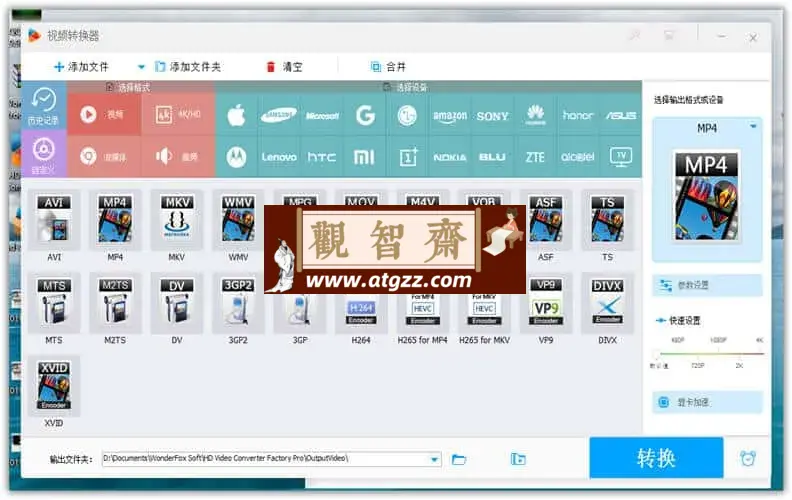792x500 pixels.
Task: Select the Motorola device category
Action: tap(236, 157)
